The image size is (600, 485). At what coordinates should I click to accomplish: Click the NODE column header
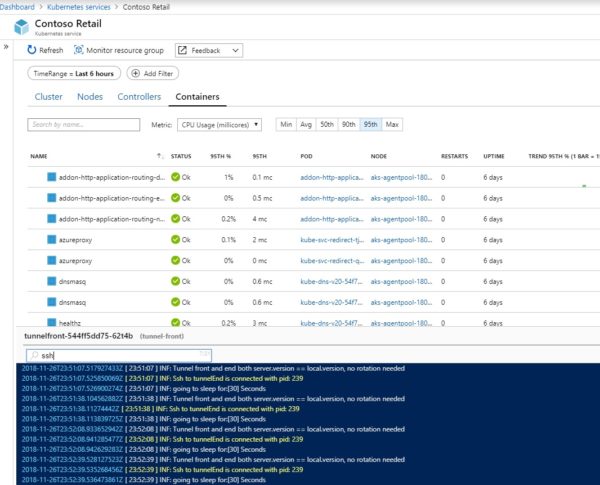(x=378, y=156)
